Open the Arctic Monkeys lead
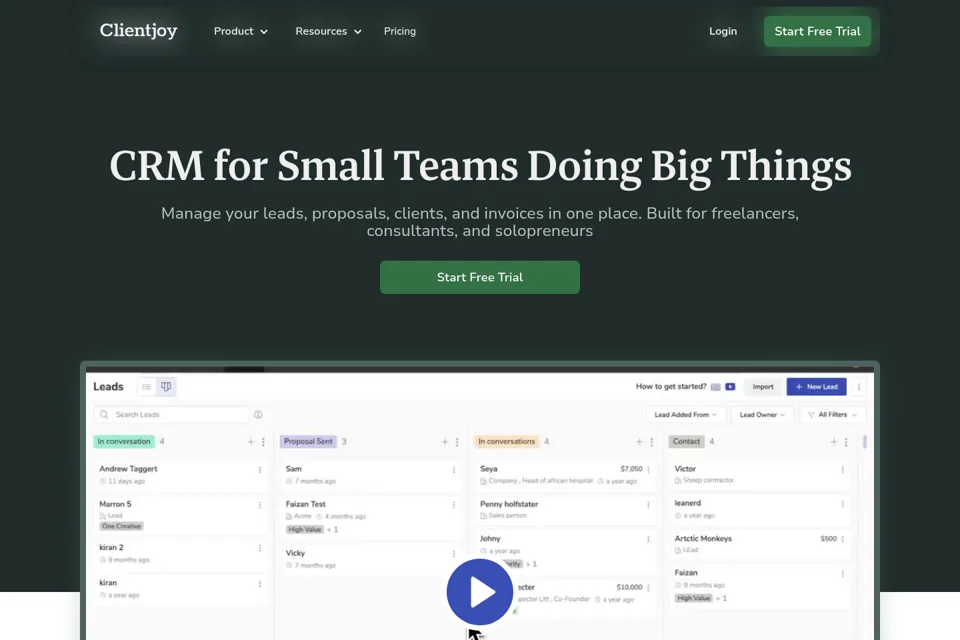The image size is (960, 640). [x=759, y=544]
